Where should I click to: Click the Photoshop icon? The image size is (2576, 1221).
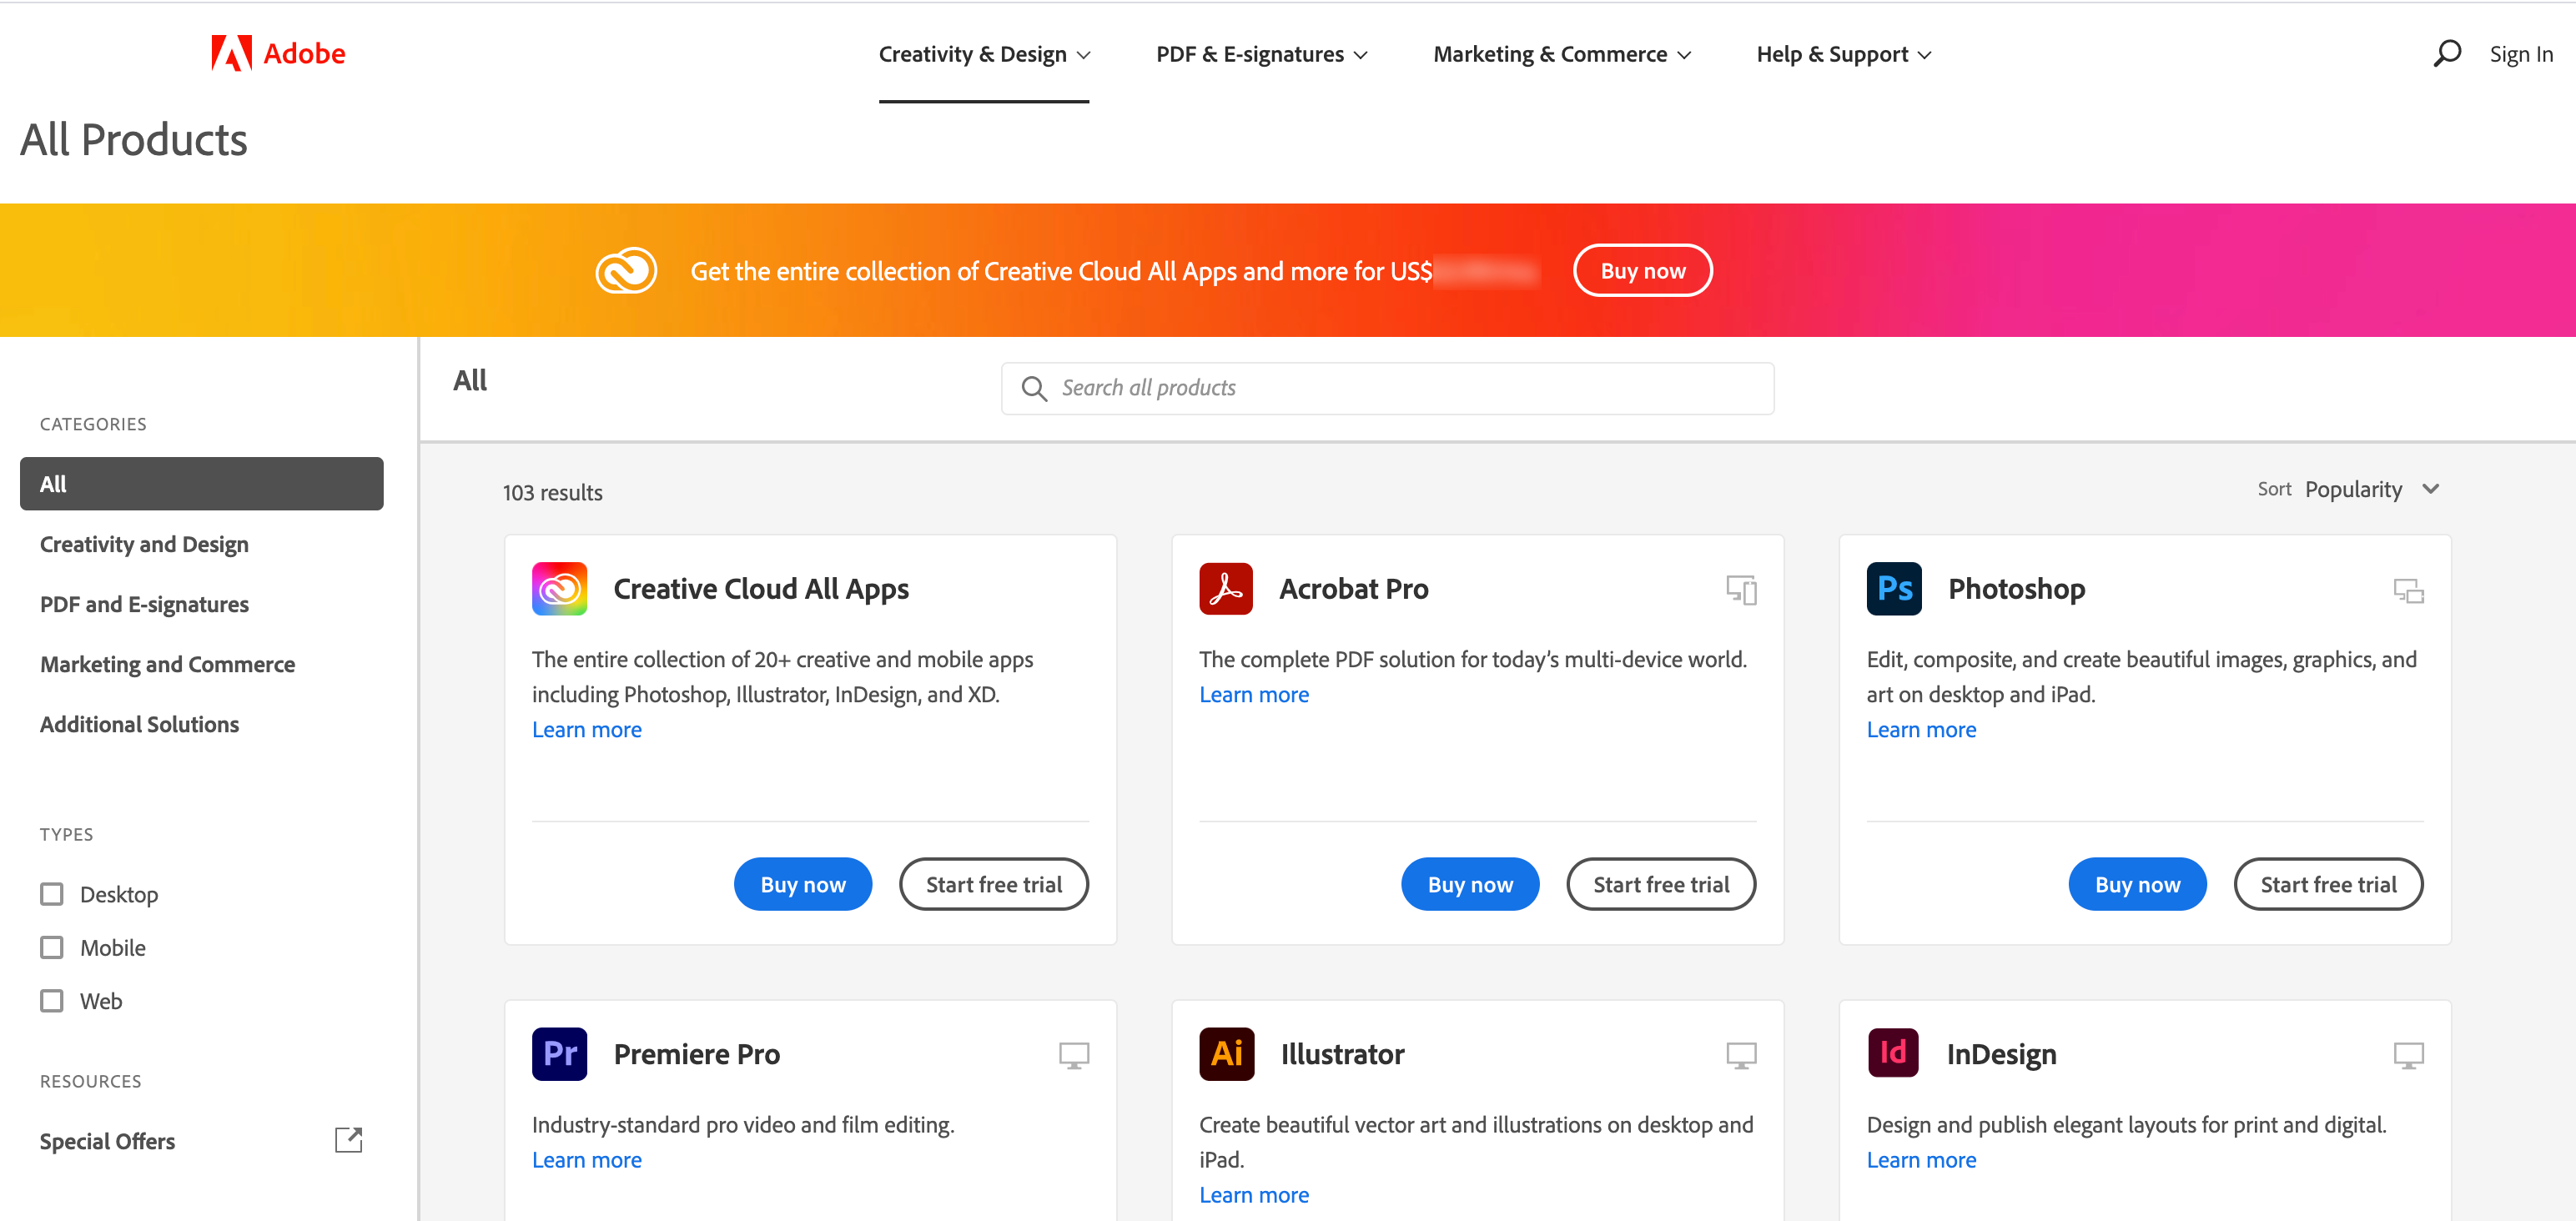coord(1894,586)
